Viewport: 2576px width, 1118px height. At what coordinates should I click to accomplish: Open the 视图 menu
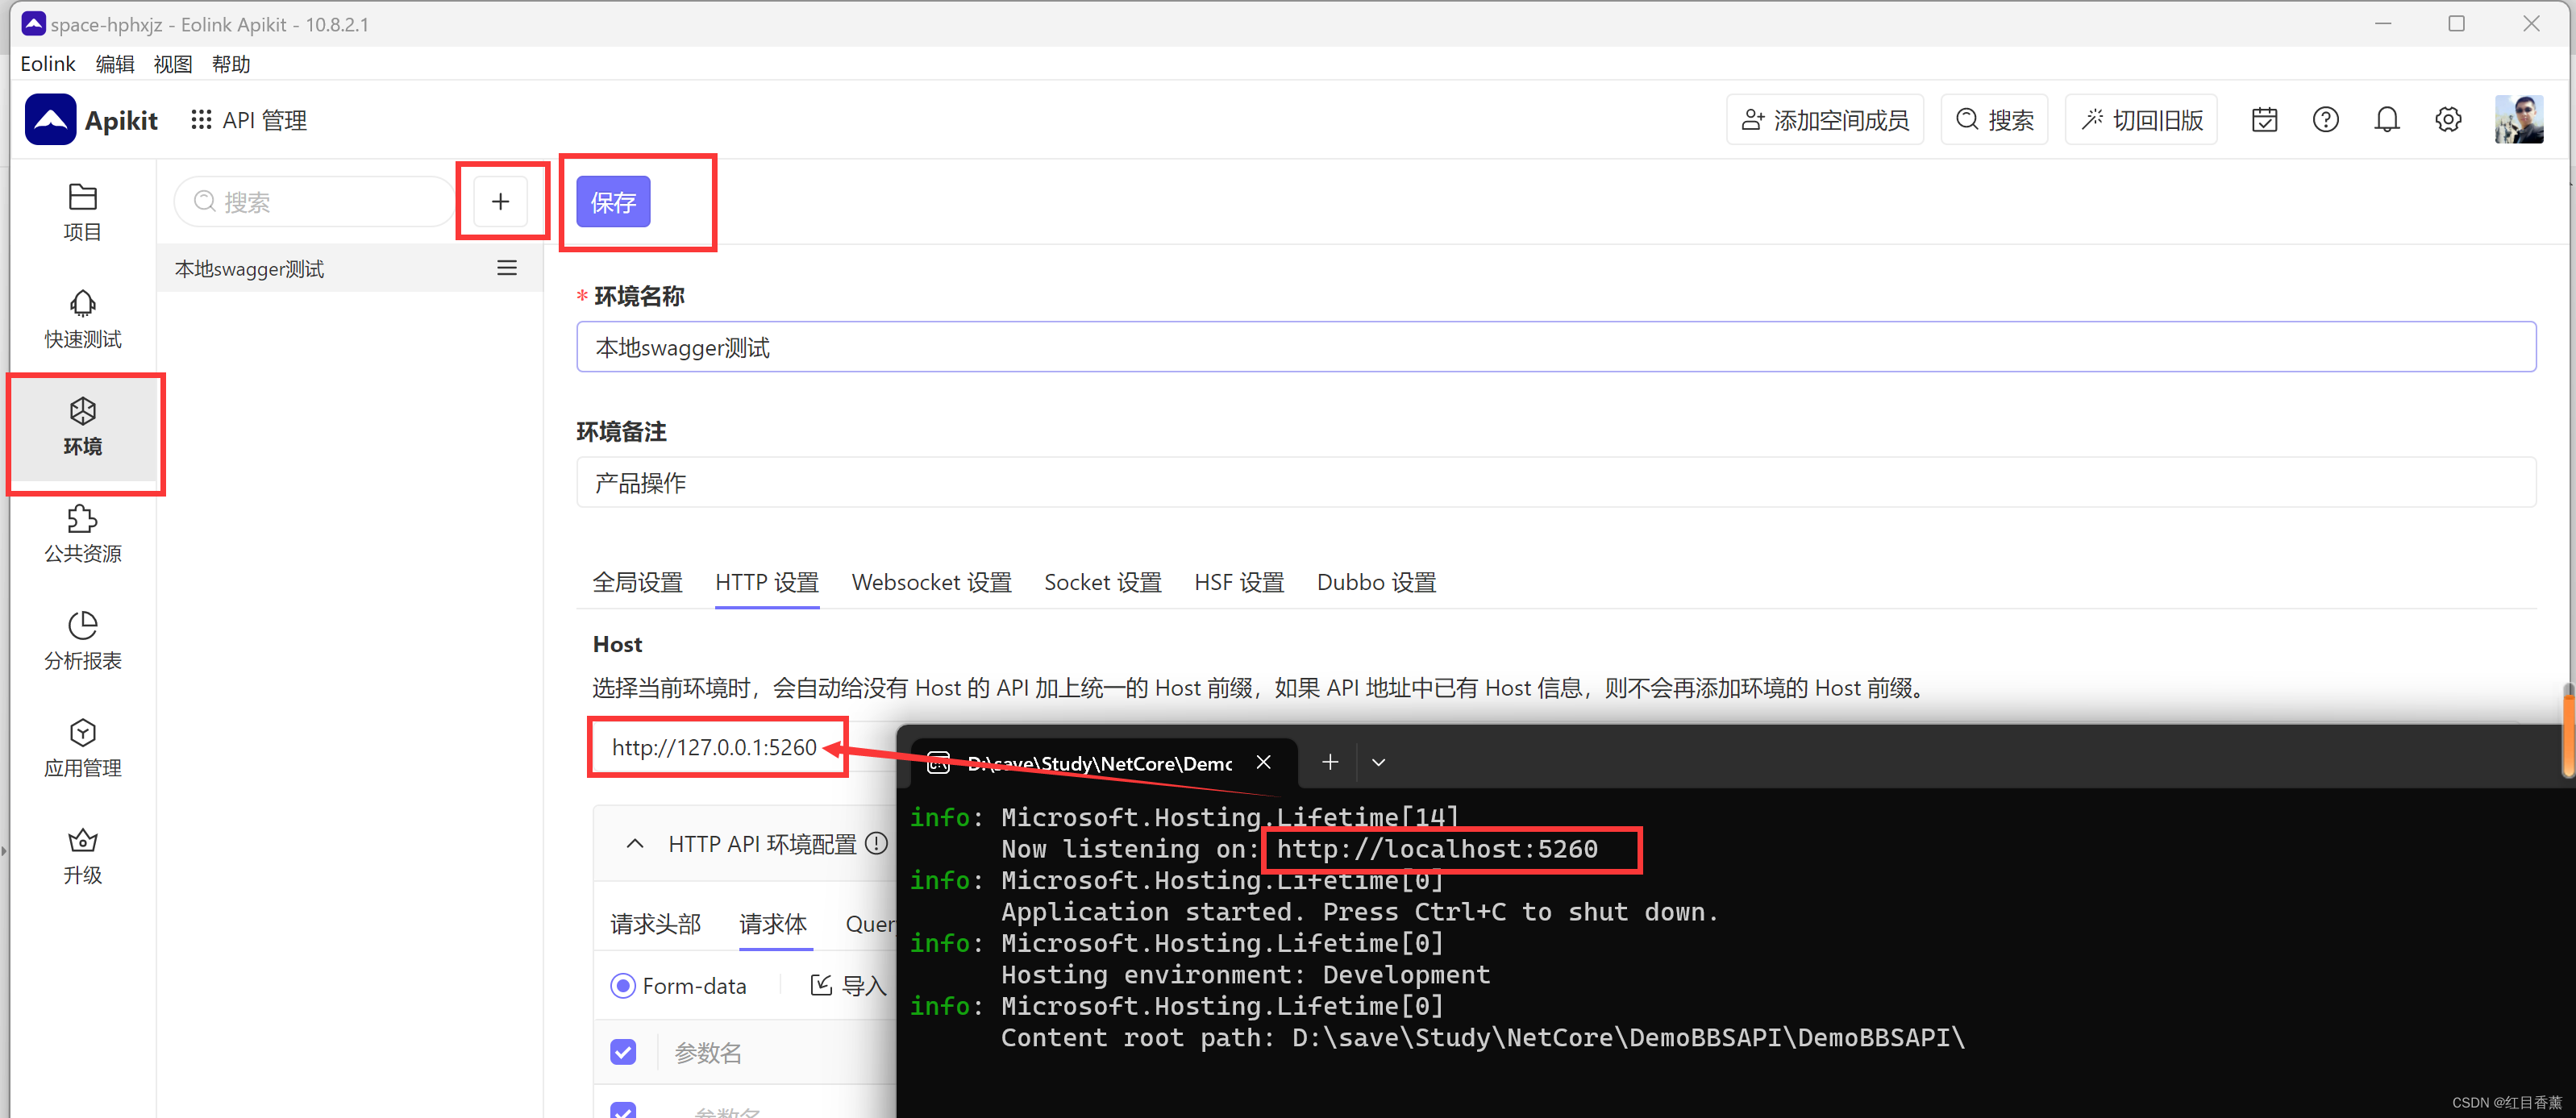pyautogui.click(x=172, y=63)
